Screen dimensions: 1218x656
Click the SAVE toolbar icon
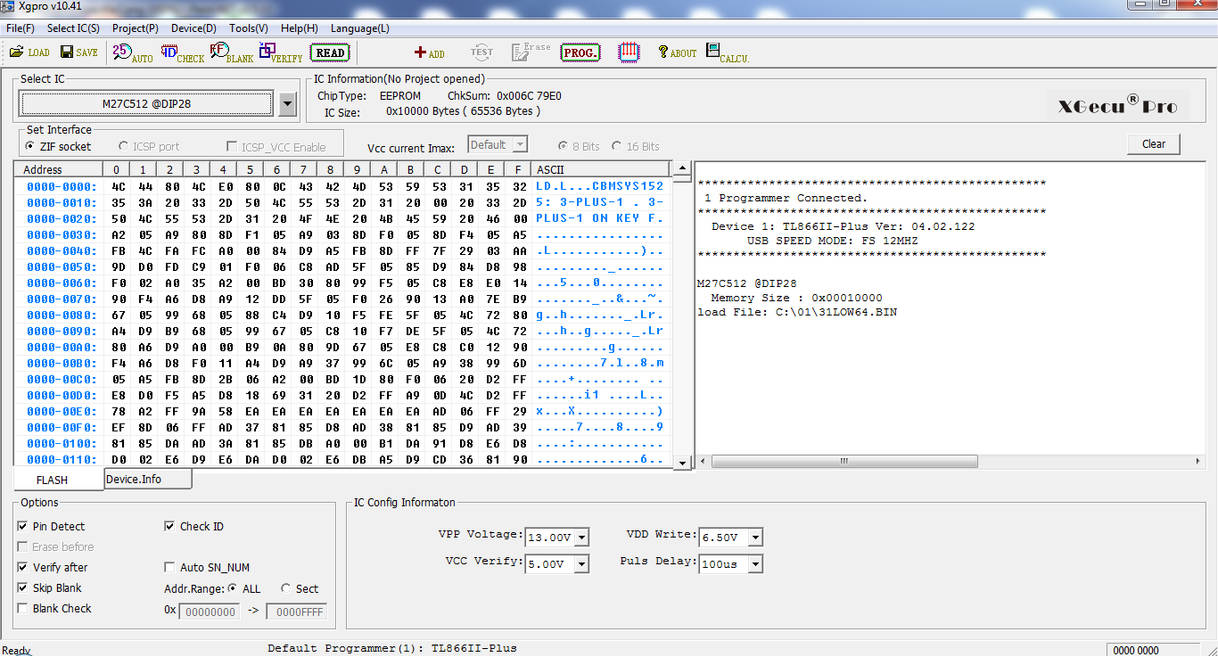79,52
